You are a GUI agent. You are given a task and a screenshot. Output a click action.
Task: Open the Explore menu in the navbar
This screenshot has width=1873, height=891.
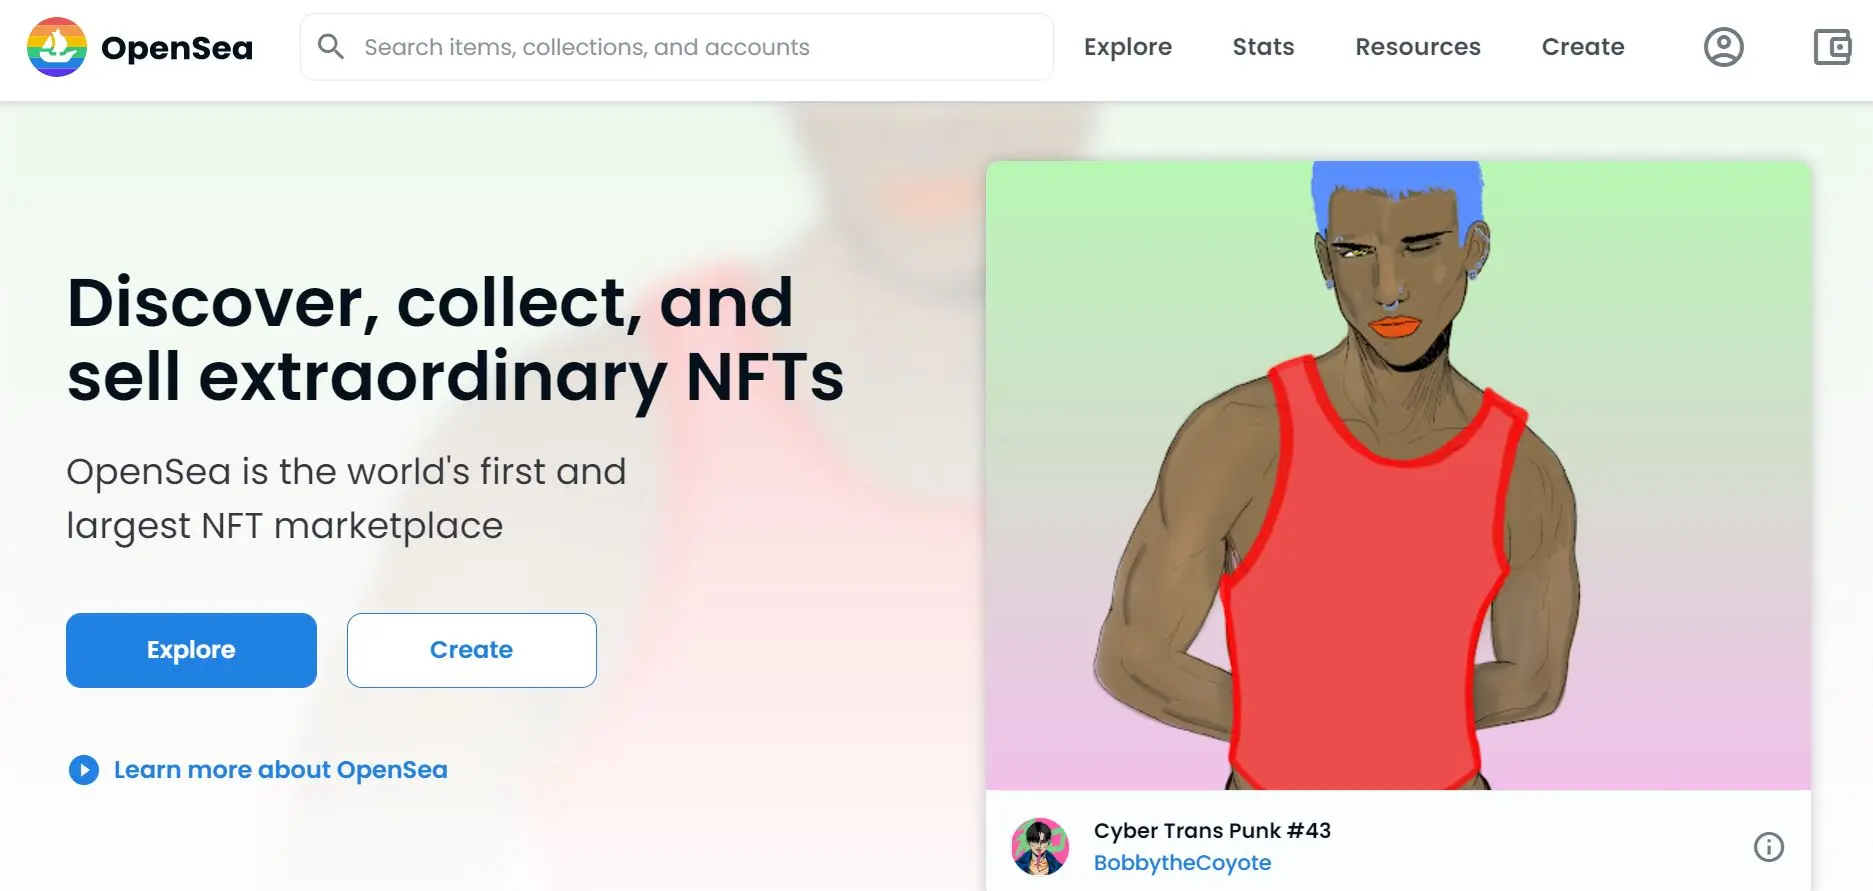(x=1127, y=47)
